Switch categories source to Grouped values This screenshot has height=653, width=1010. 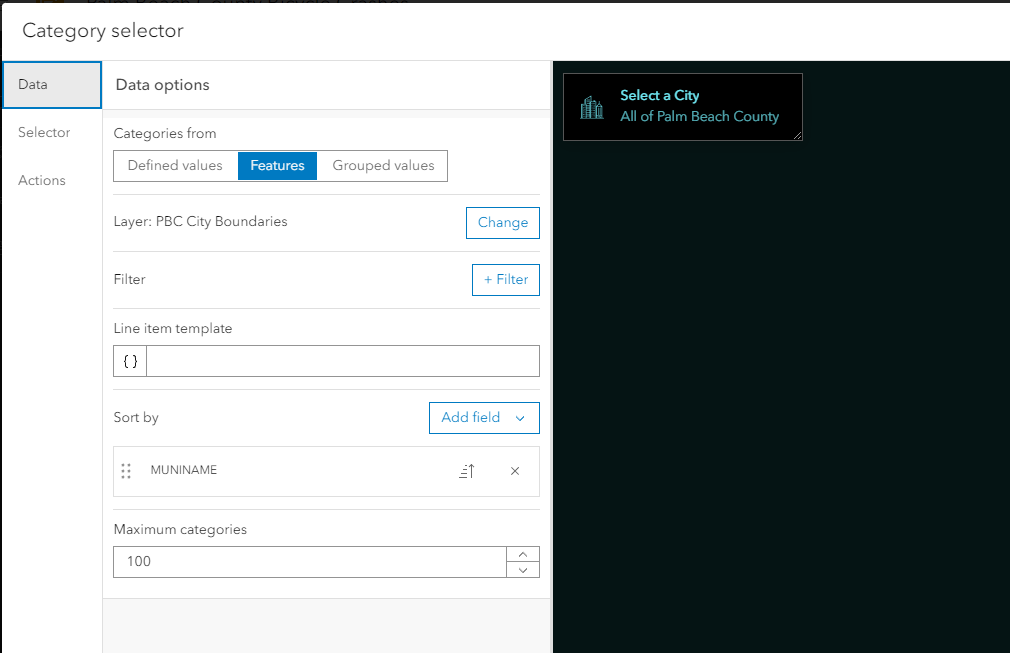tap(383, 165)
